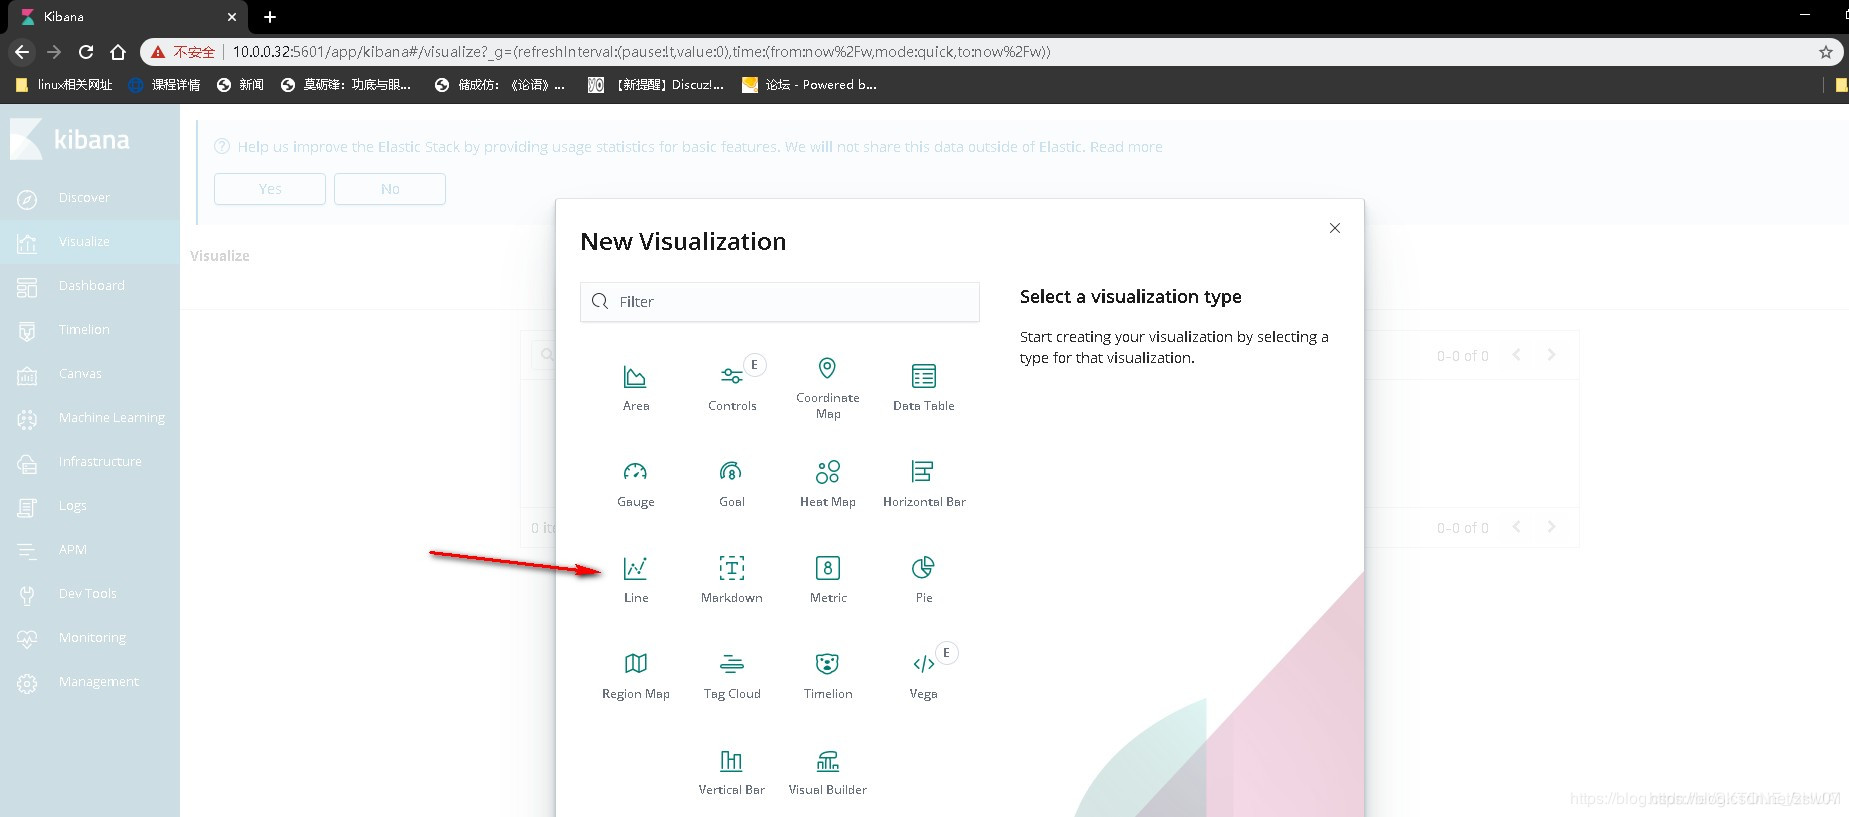Select the Timelion visualization type in the dialog
Image resolution: width=1849 pixels, height=817 pixels.
(x=827, y=676)
